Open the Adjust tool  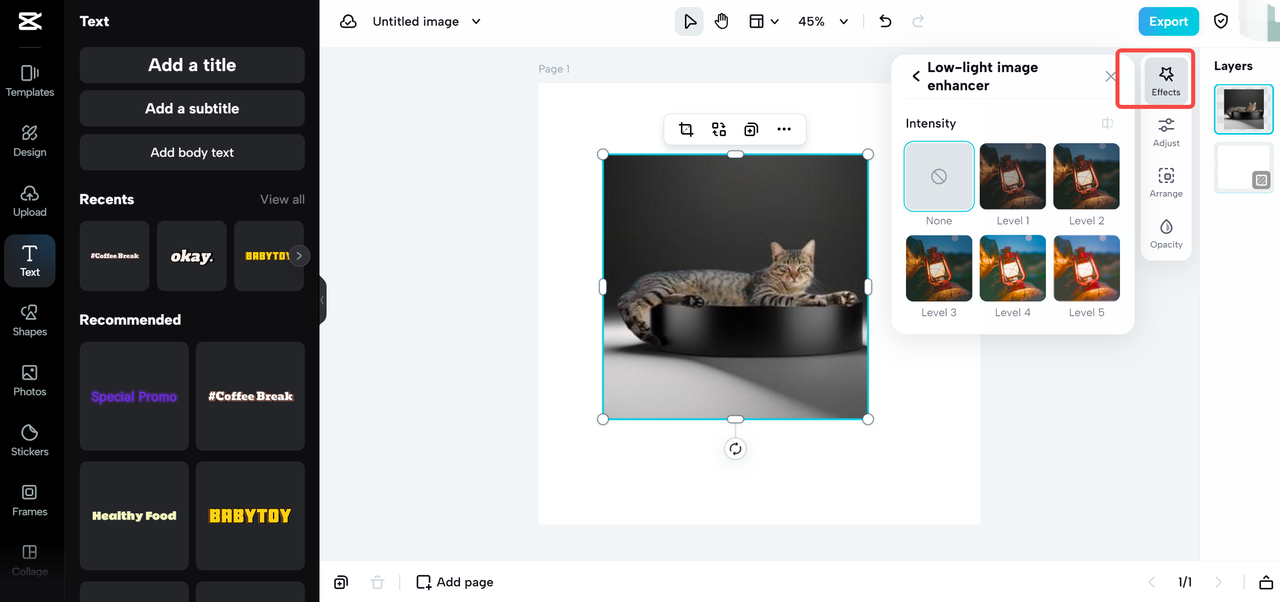(x=1166, y=132)
